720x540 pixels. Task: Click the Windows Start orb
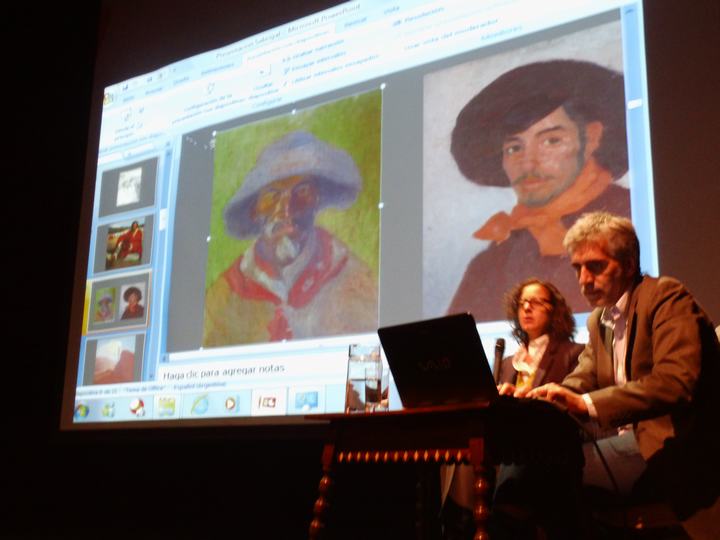[x=82, y=410]
